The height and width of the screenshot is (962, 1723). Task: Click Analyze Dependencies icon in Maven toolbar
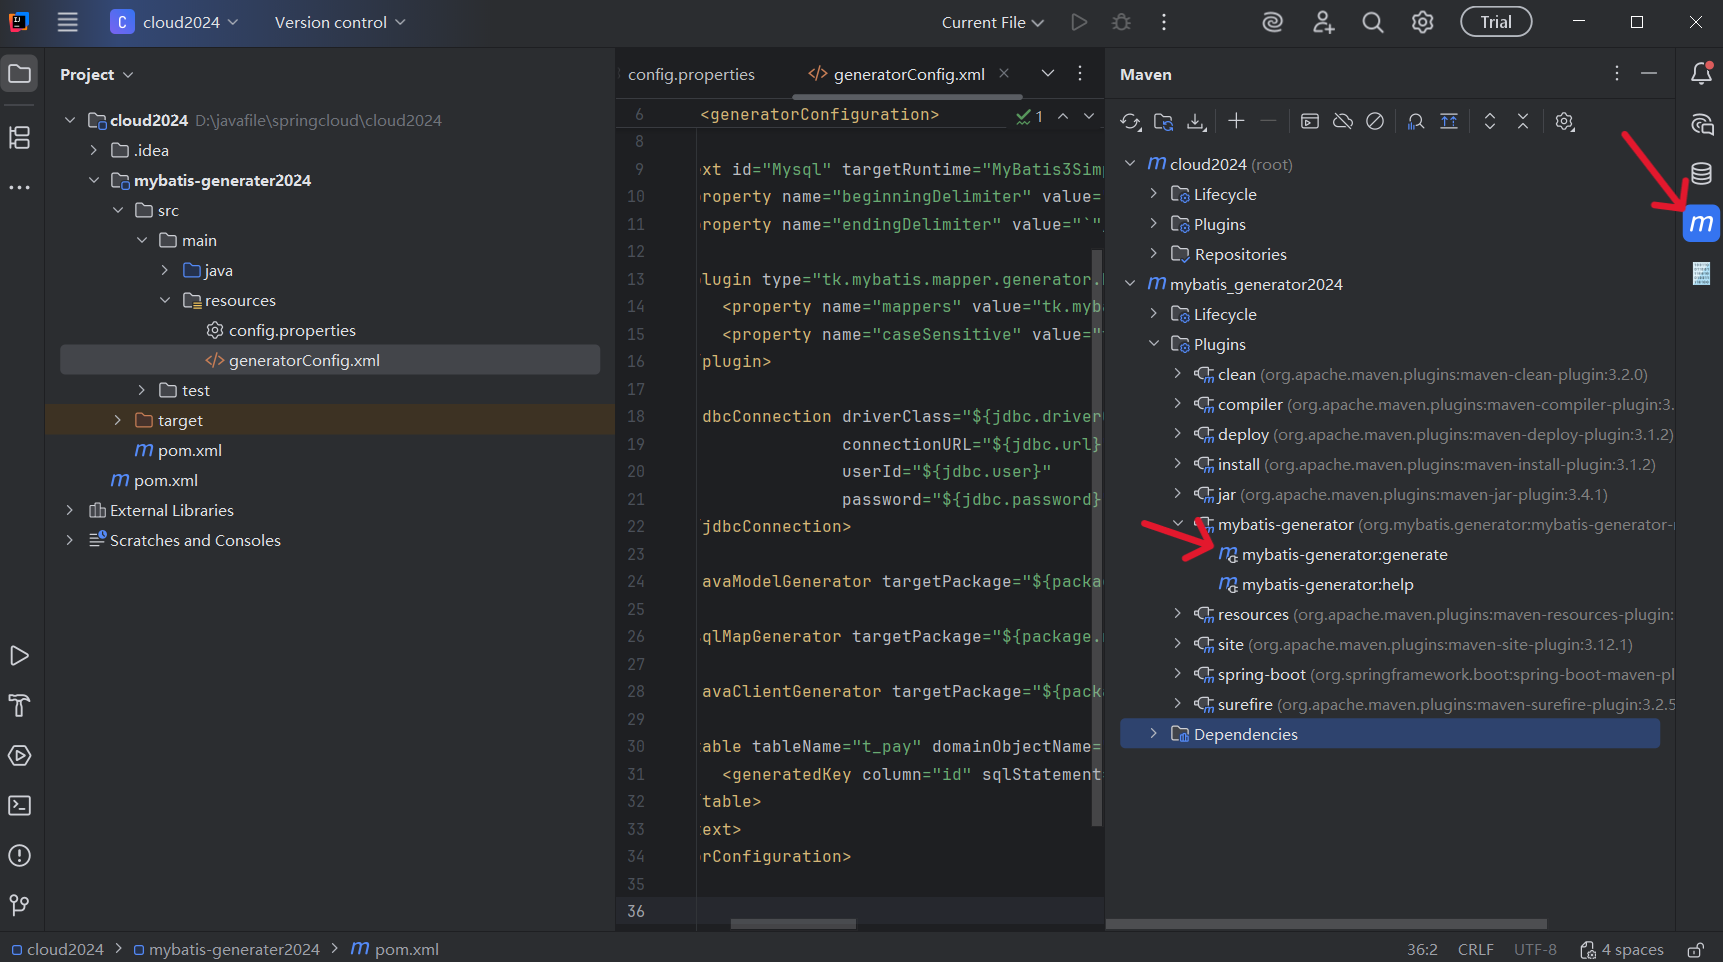pyautogui.click(x=1416, y=121)
